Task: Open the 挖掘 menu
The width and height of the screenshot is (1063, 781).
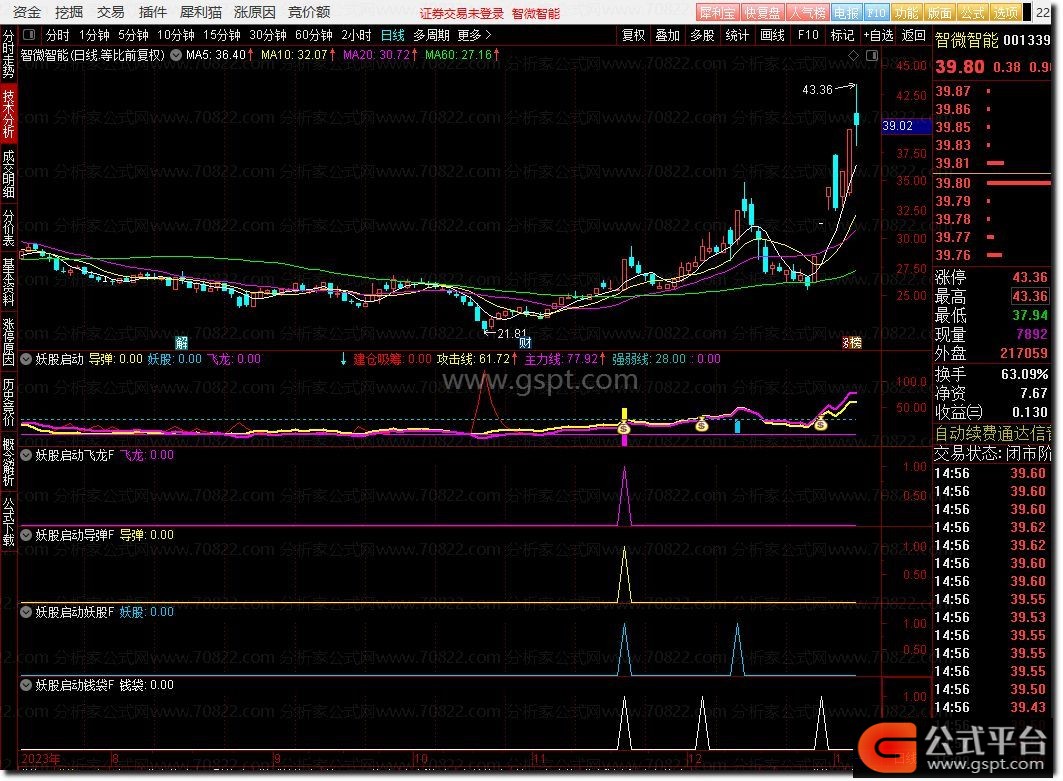Action: [68, 12]
